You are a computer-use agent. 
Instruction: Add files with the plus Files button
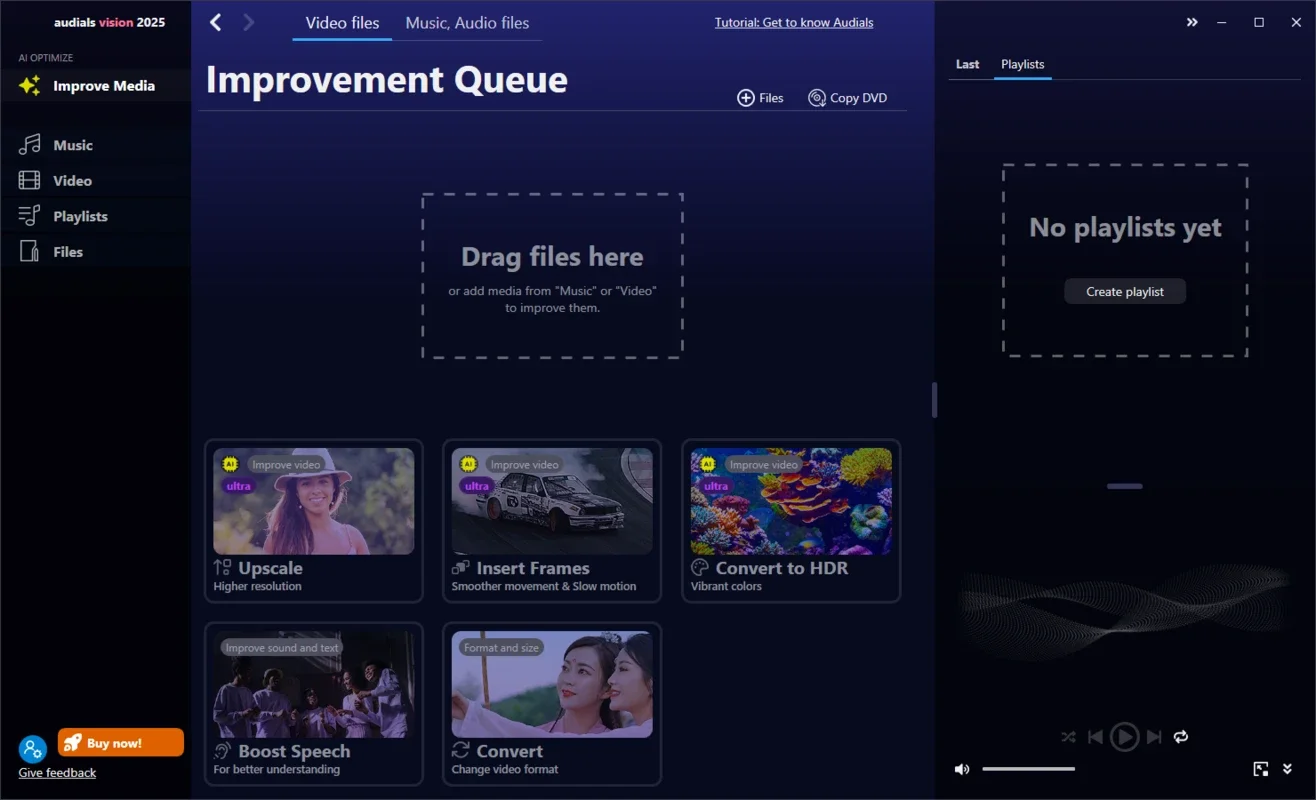pyautogui.click(x=760, y=98)
